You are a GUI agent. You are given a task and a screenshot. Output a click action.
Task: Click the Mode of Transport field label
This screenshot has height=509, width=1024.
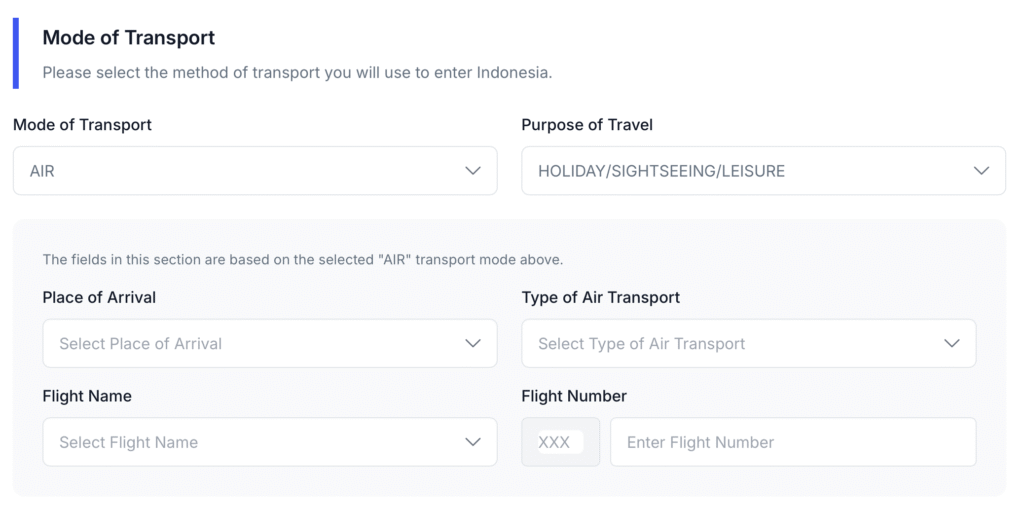tap(82, 125)
